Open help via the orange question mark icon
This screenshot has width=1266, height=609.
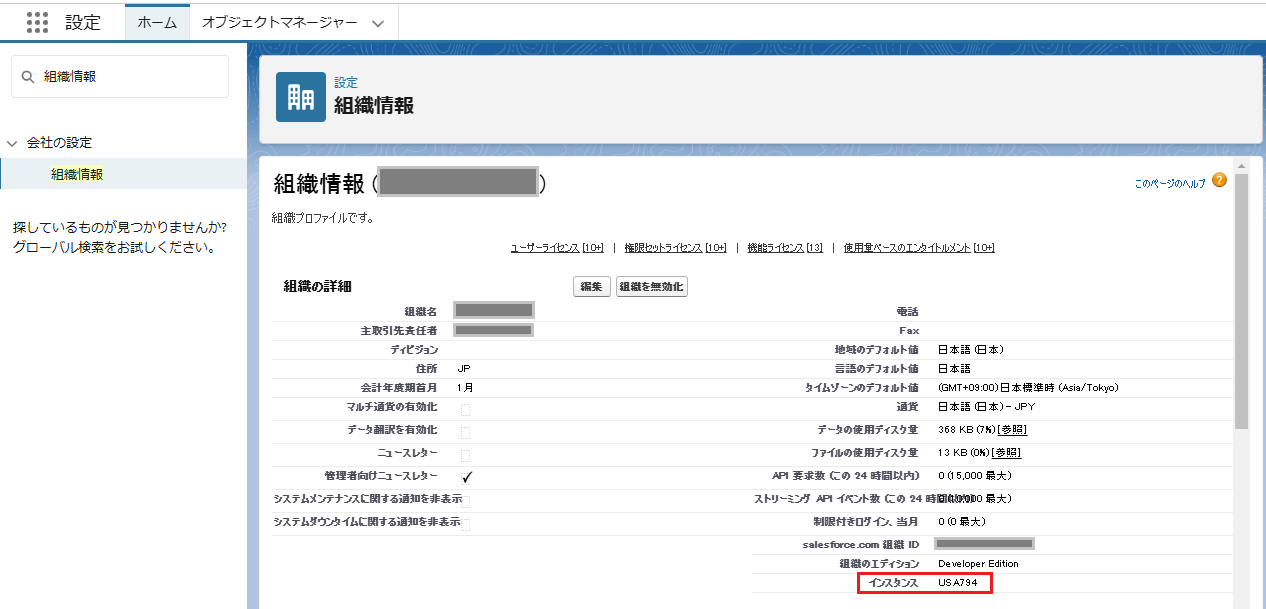coord(1218,181)
